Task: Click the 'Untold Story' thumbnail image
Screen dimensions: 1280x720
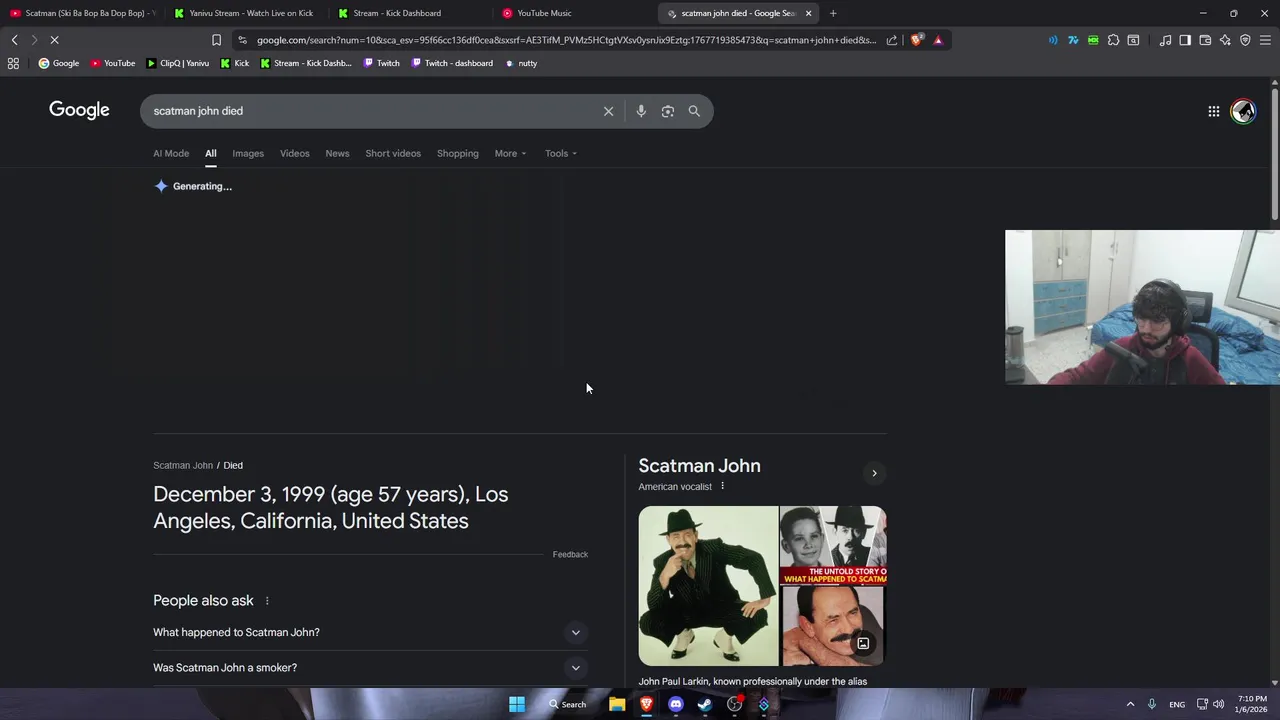Action: tap(833, 545)
